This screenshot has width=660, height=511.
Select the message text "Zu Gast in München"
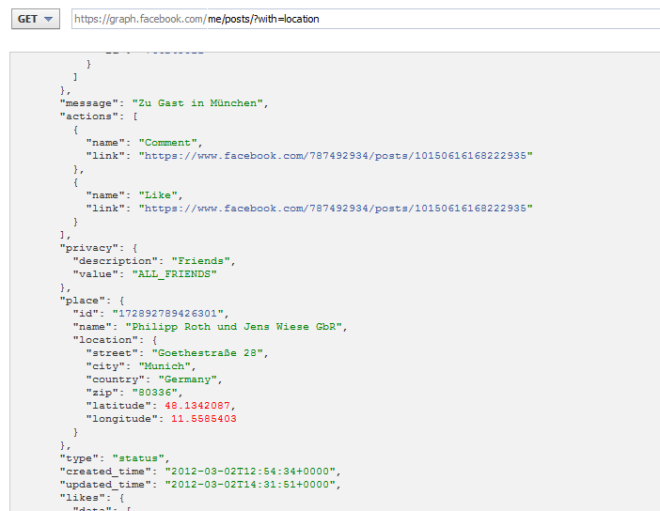click(x=197, y=103)
